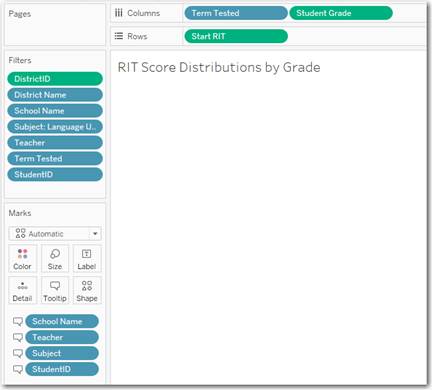Select School Name filter pill
The height and width of the screenshot is (390, 432).
pos(55,111)
